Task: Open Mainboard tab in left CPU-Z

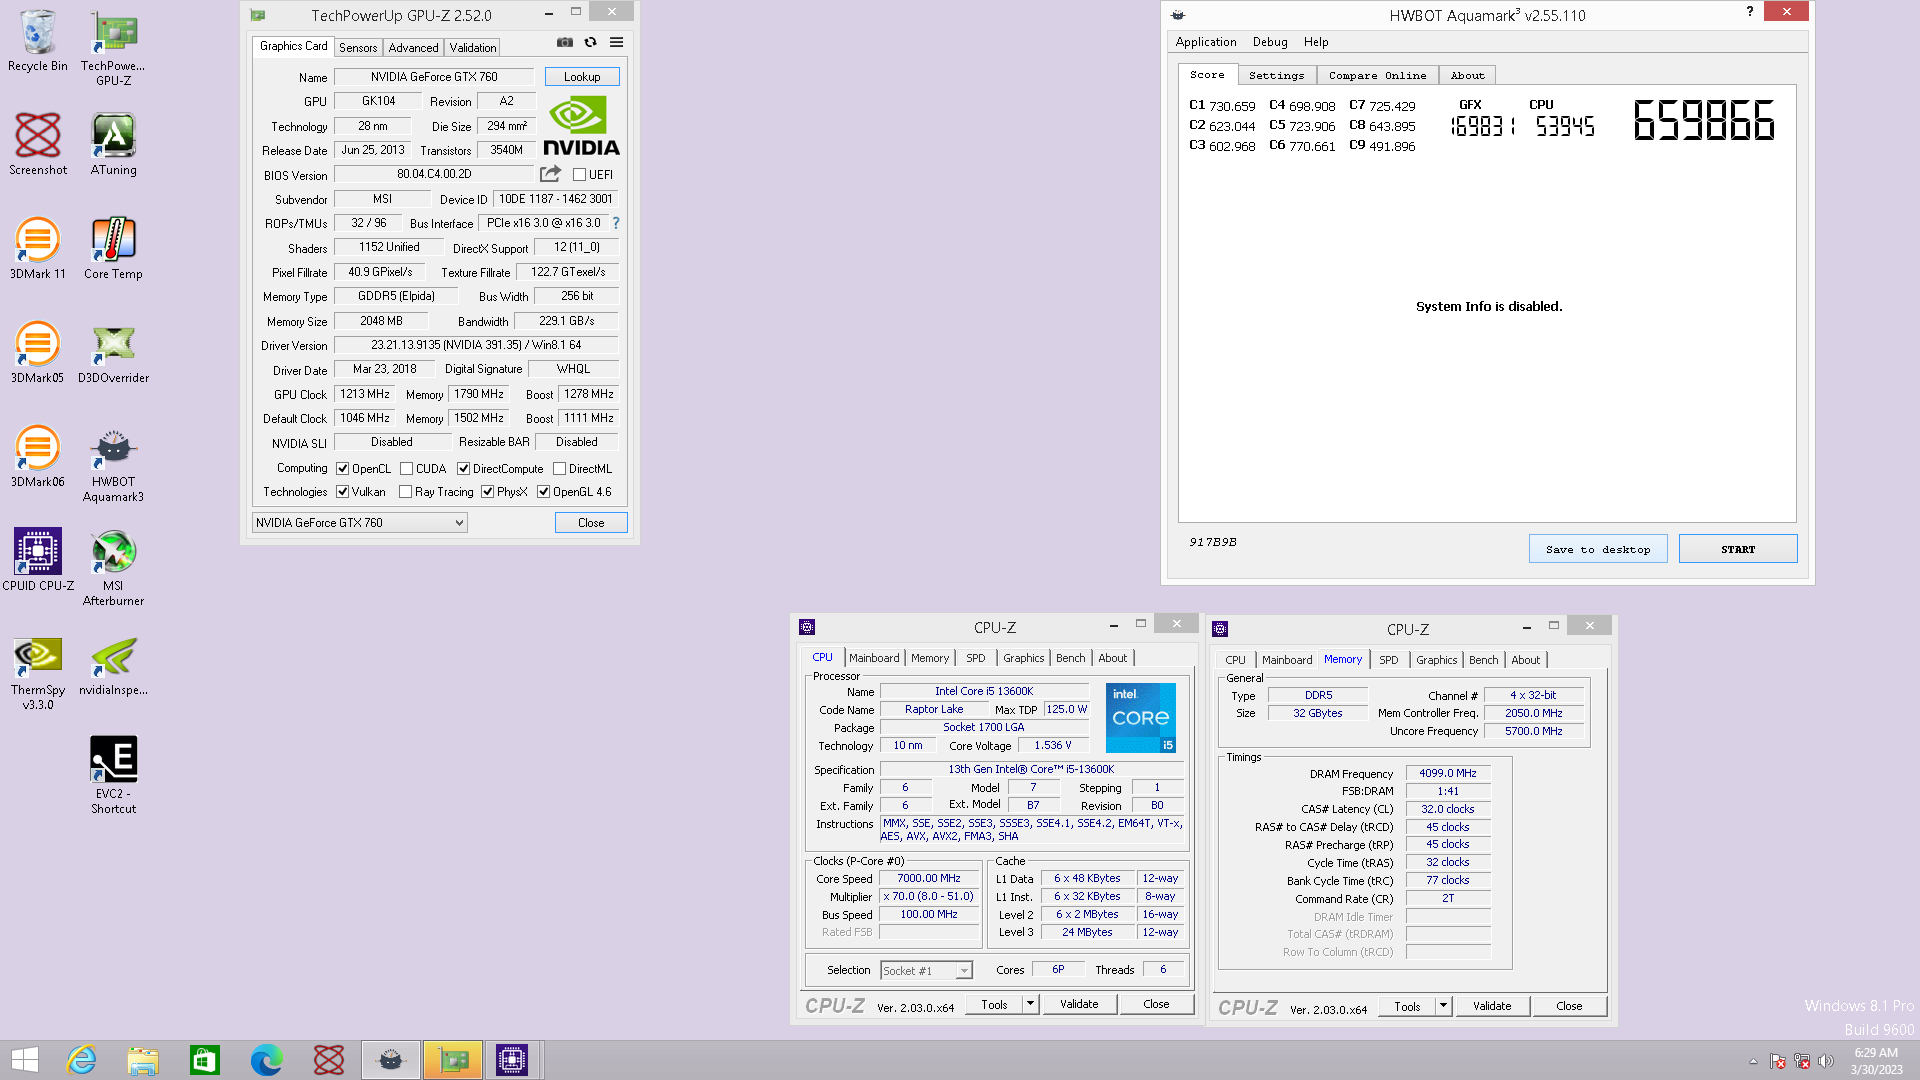Action: click(x=874, y=658)
